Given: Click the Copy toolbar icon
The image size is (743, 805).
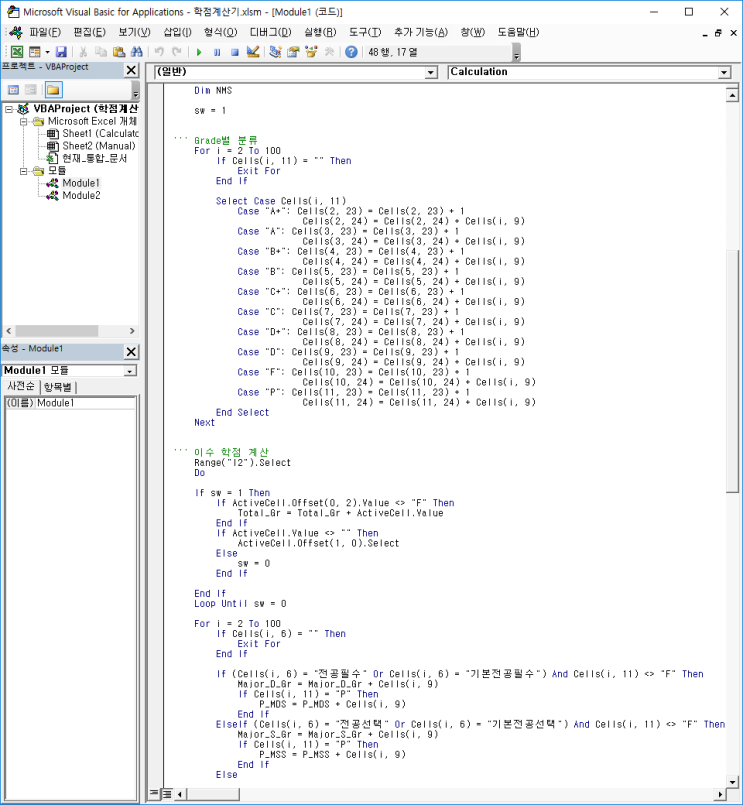Looking at the screenshot, I should (x=101, y=52).
